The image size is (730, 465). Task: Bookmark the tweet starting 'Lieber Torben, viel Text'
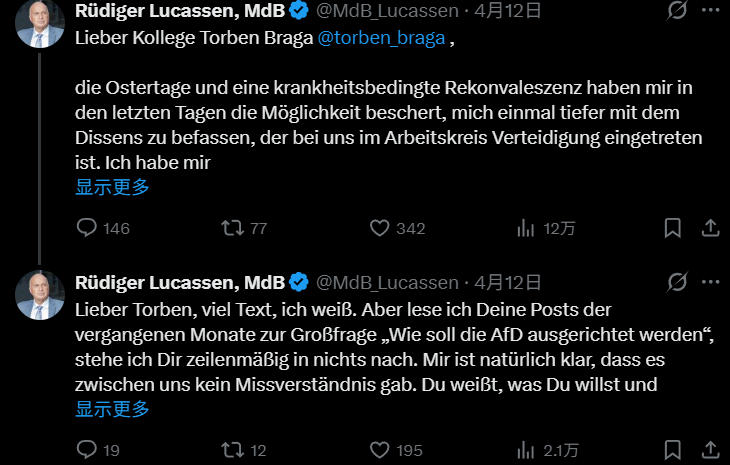[x=677, y=450]
